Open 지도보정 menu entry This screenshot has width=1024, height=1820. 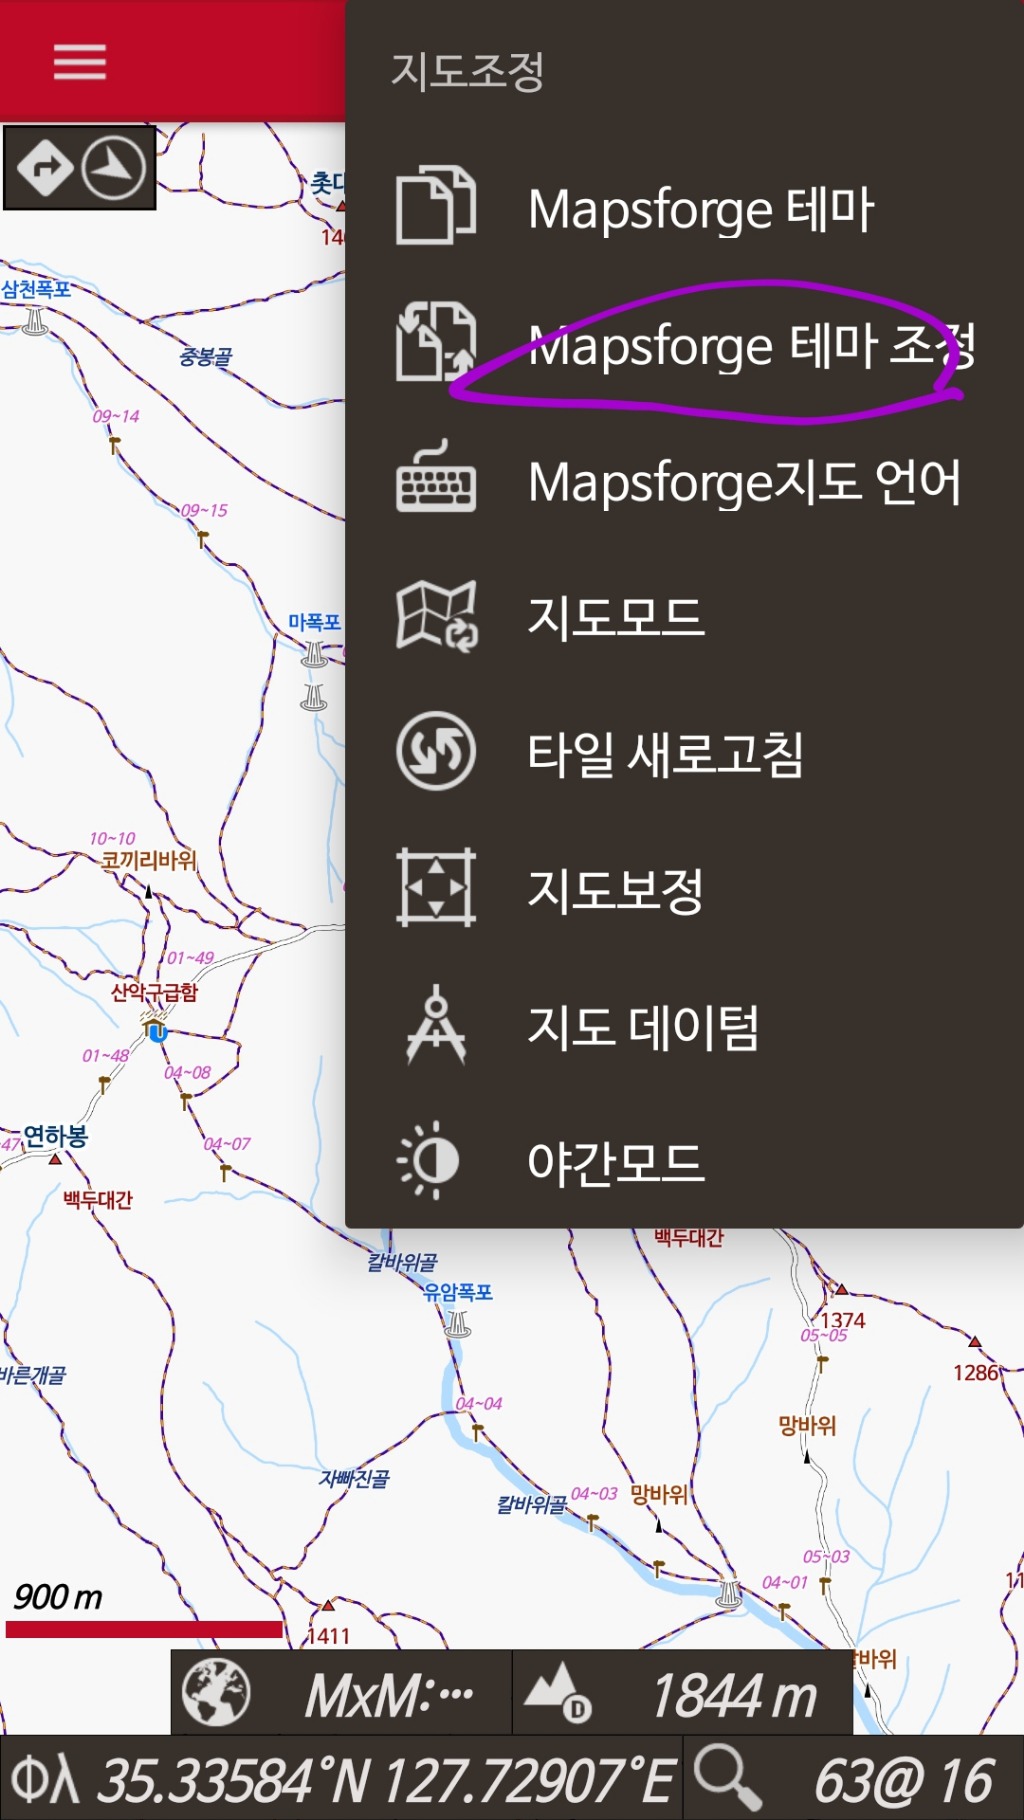pos(684,888)
